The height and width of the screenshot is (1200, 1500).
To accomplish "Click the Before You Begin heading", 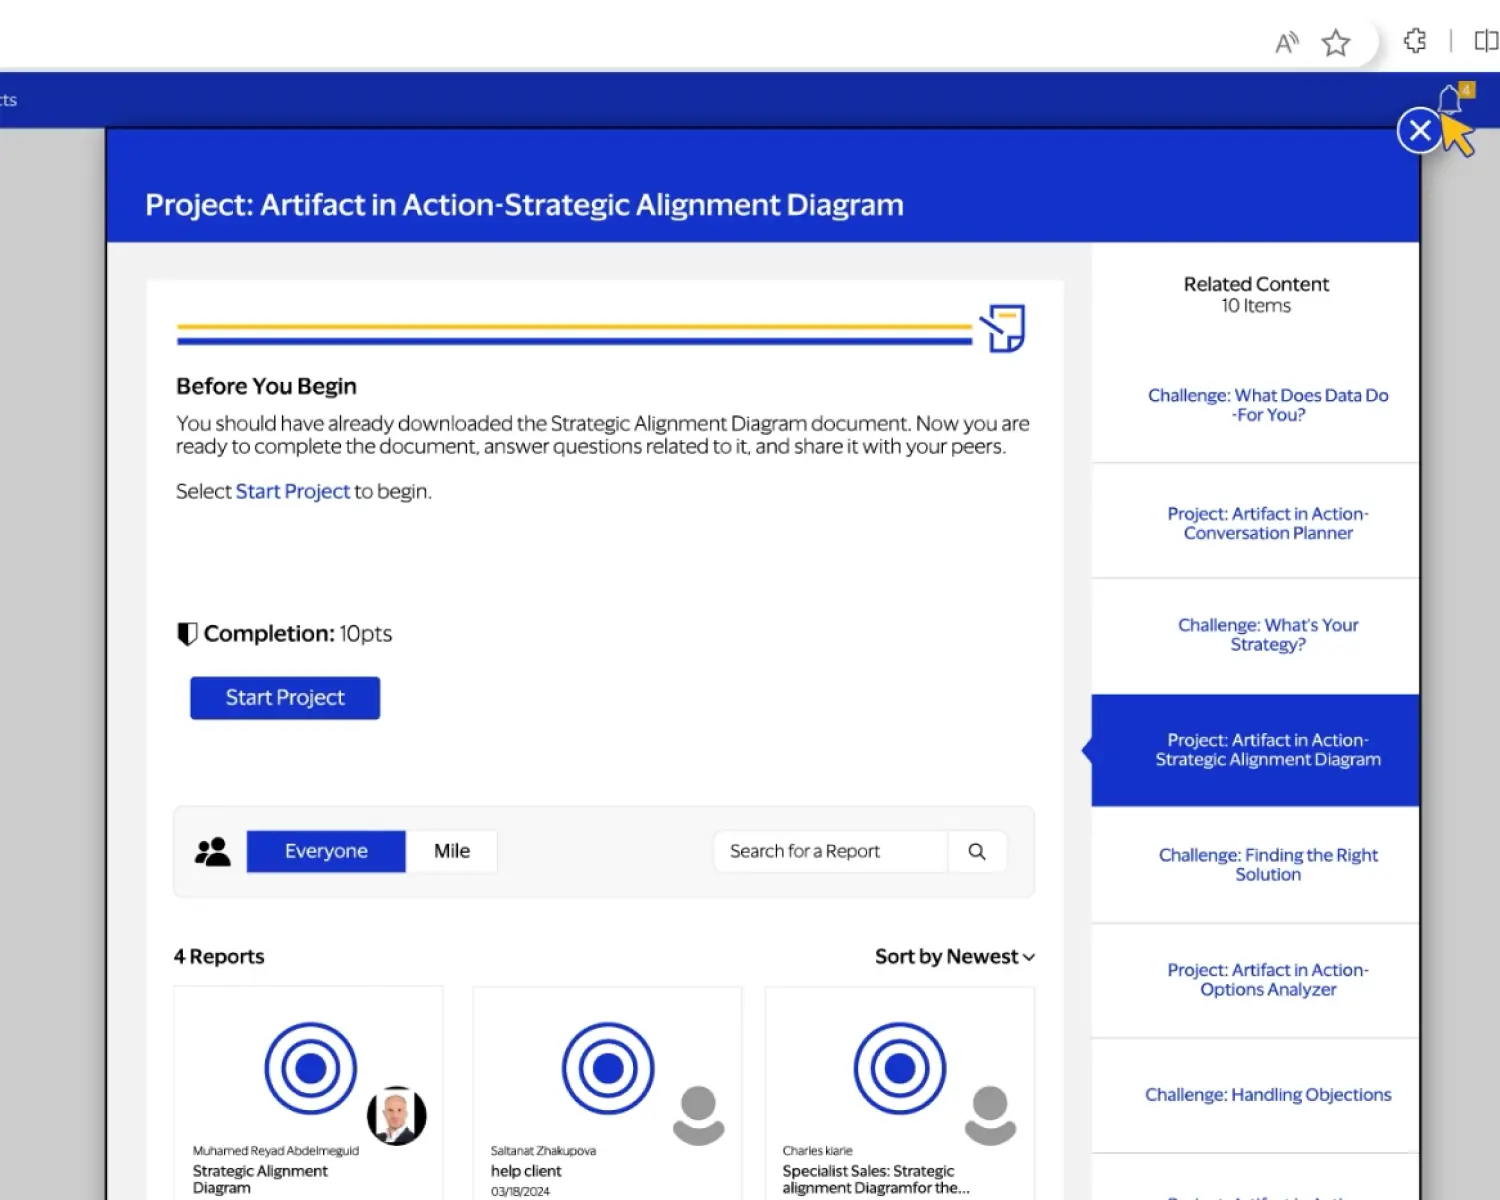I will pos(266,386).
